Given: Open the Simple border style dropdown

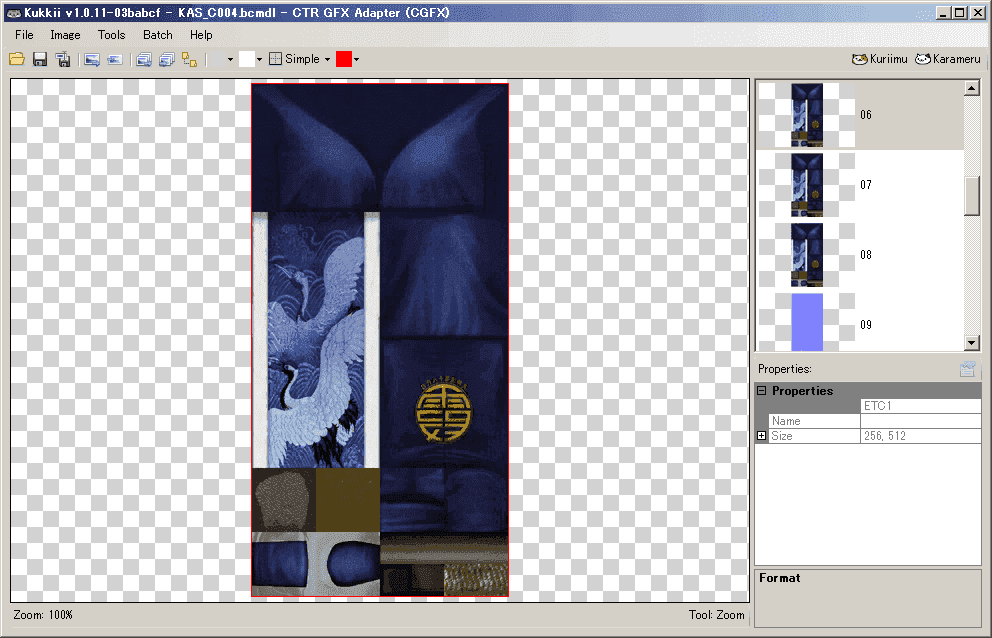Looking at the screenshot, I should click(x=327, y=59).
